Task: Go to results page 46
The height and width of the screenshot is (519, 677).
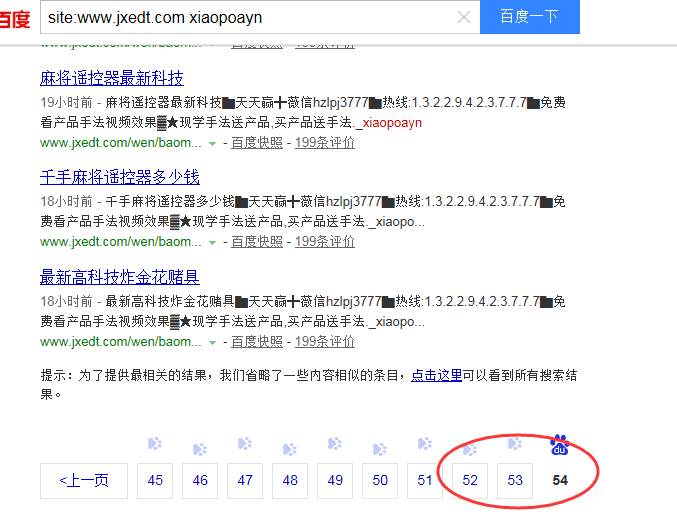Action: [x=200, y=481]
